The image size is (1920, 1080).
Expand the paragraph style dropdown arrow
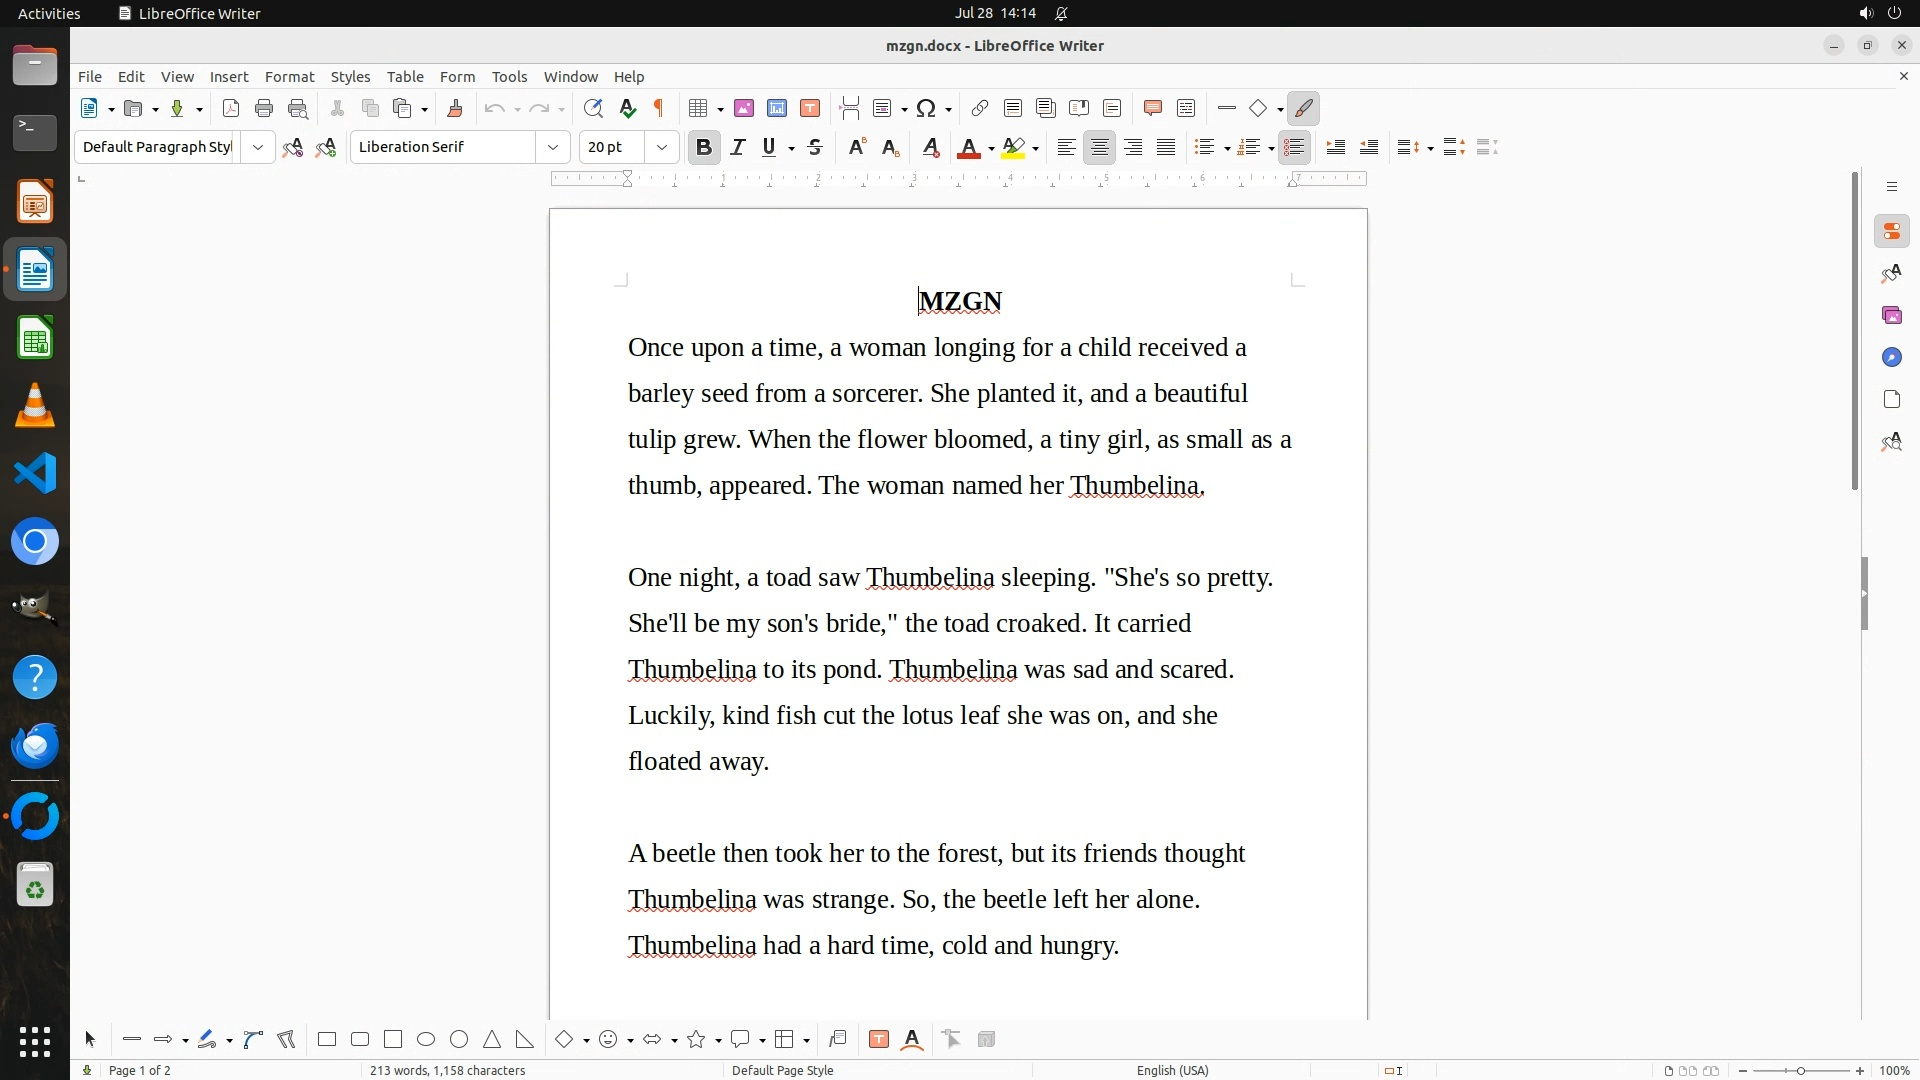coord(258,148)
